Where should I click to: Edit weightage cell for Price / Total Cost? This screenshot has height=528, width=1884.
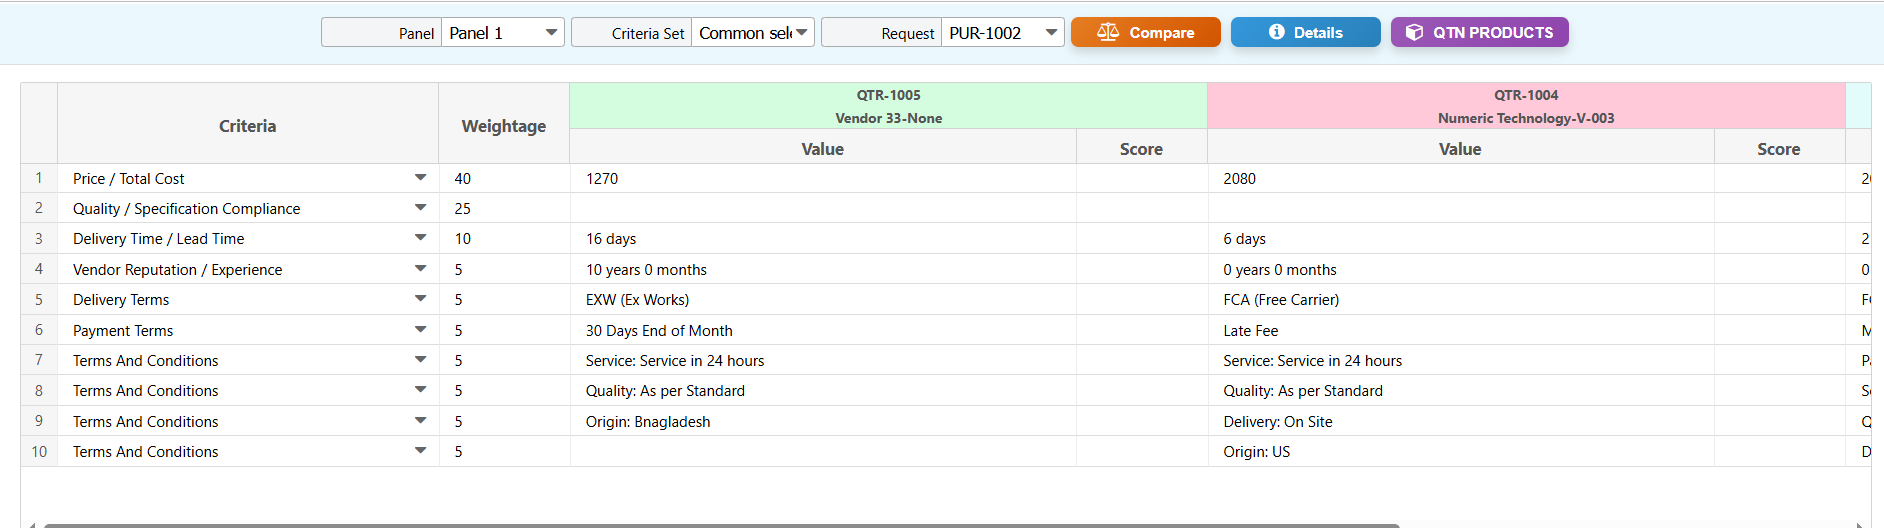pyautogui.click(x=503, y=178)
